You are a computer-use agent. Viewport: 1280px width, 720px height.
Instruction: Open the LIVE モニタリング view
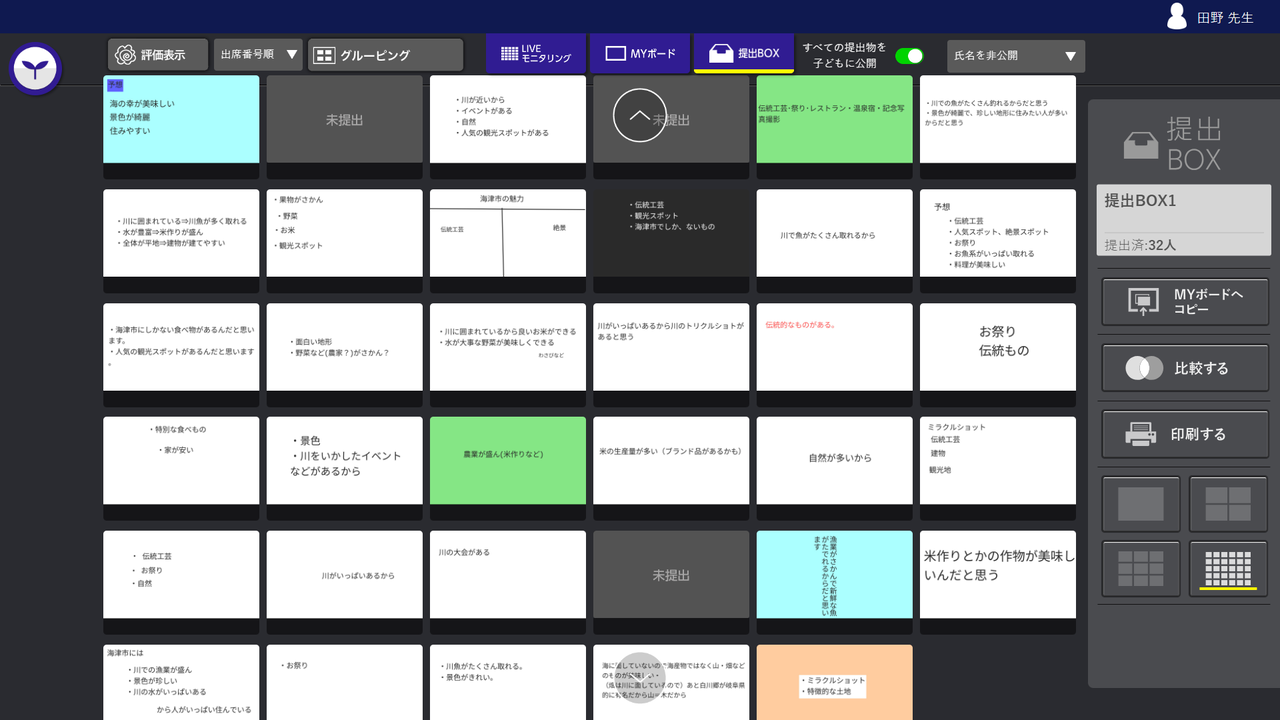[535, 54]
